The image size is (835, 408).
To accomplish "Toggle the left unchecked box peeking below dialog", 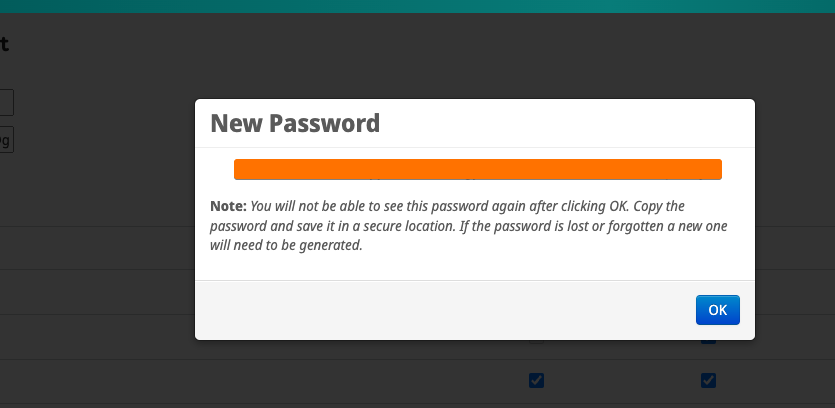I will (x=536, y=341).
